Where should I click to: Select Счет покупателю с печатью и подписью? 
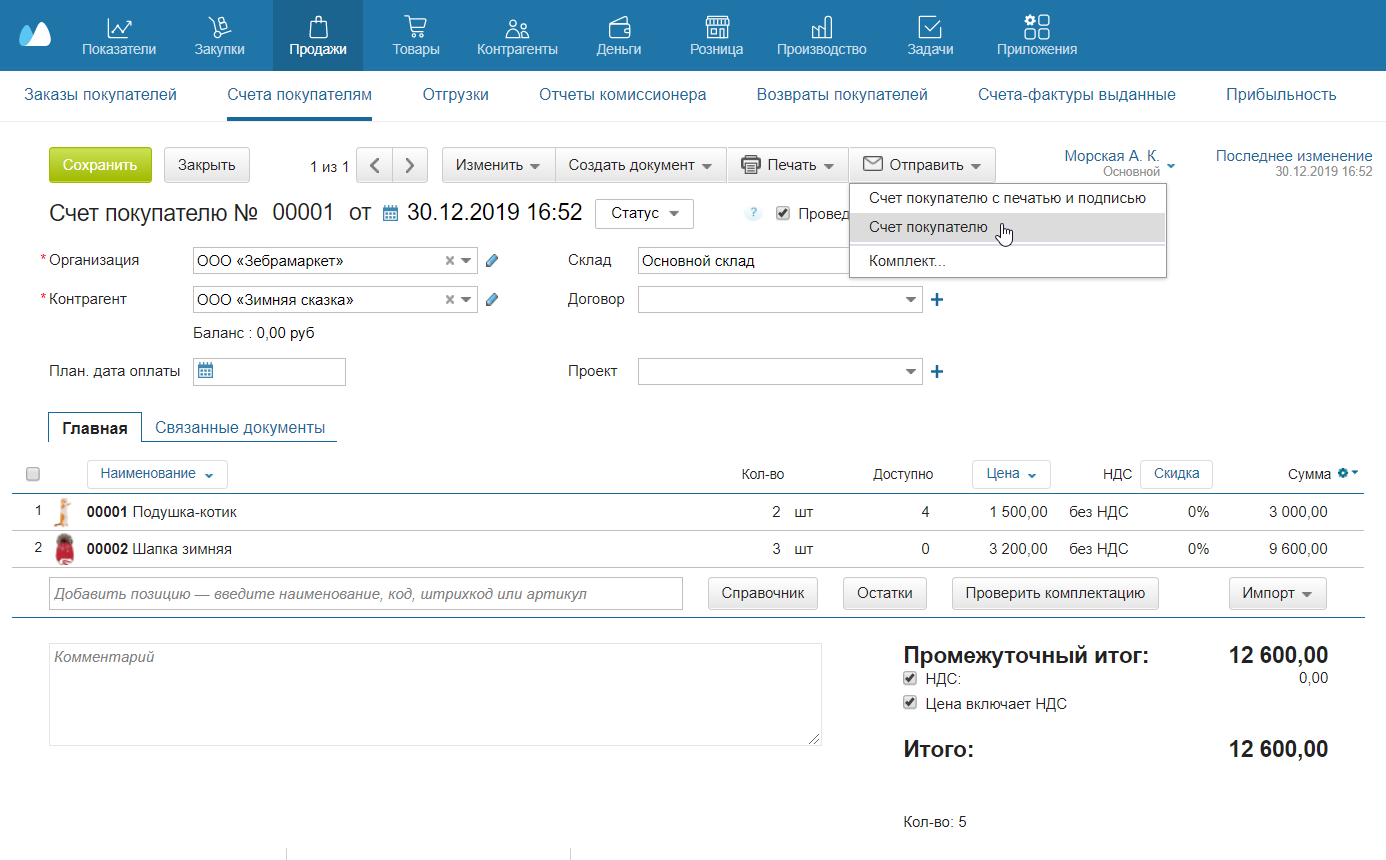1007,198
